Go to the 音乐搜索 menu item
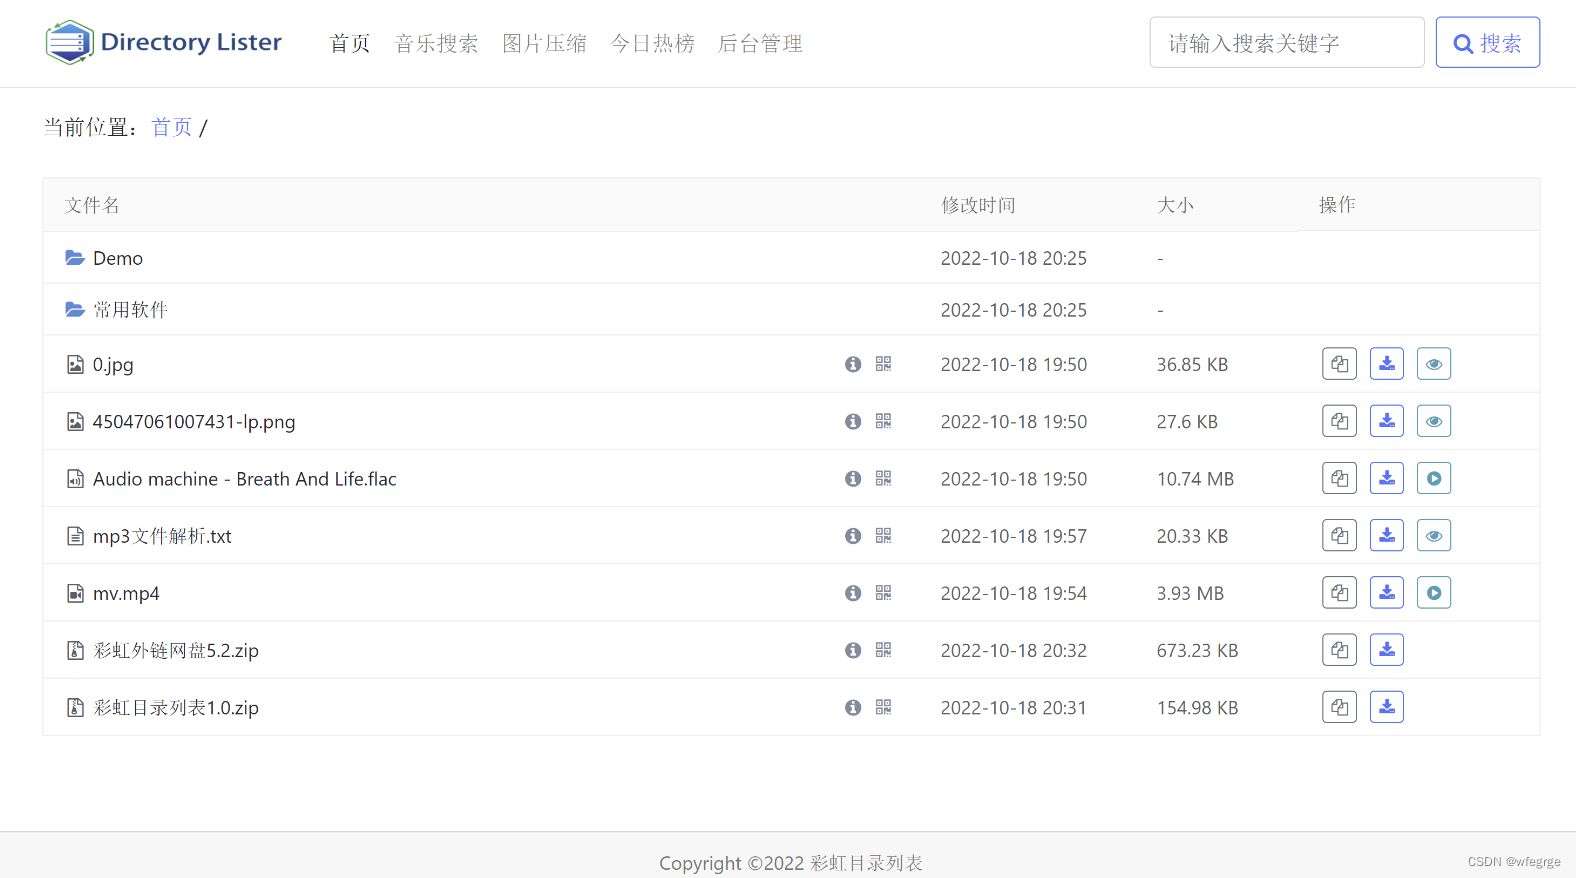1576x878 pixels. click(x=436, y=43)
